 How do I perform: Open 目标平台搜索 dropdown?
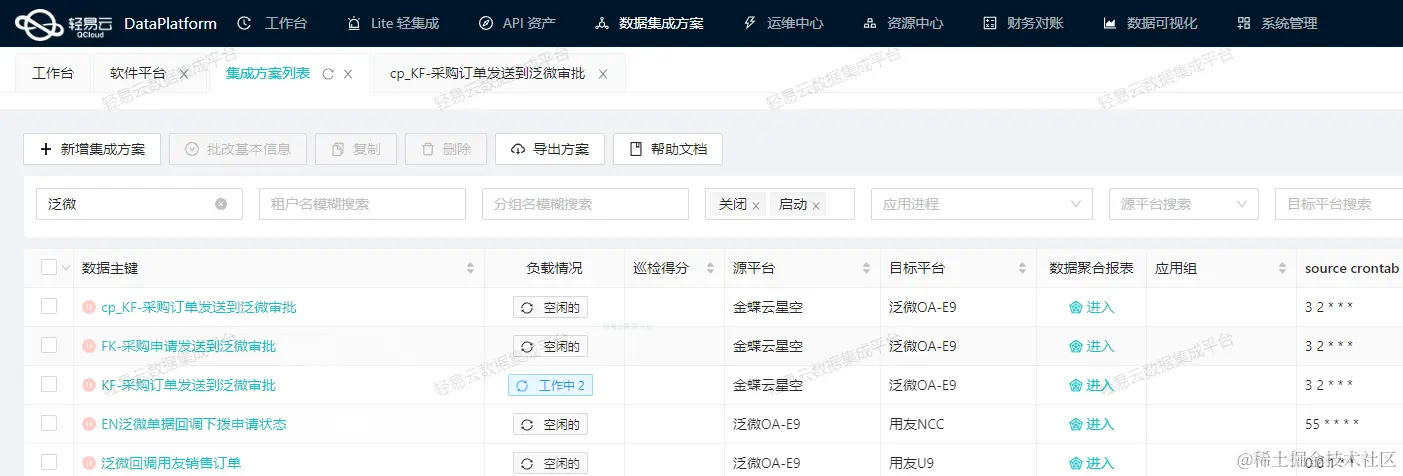[1339, 204]
